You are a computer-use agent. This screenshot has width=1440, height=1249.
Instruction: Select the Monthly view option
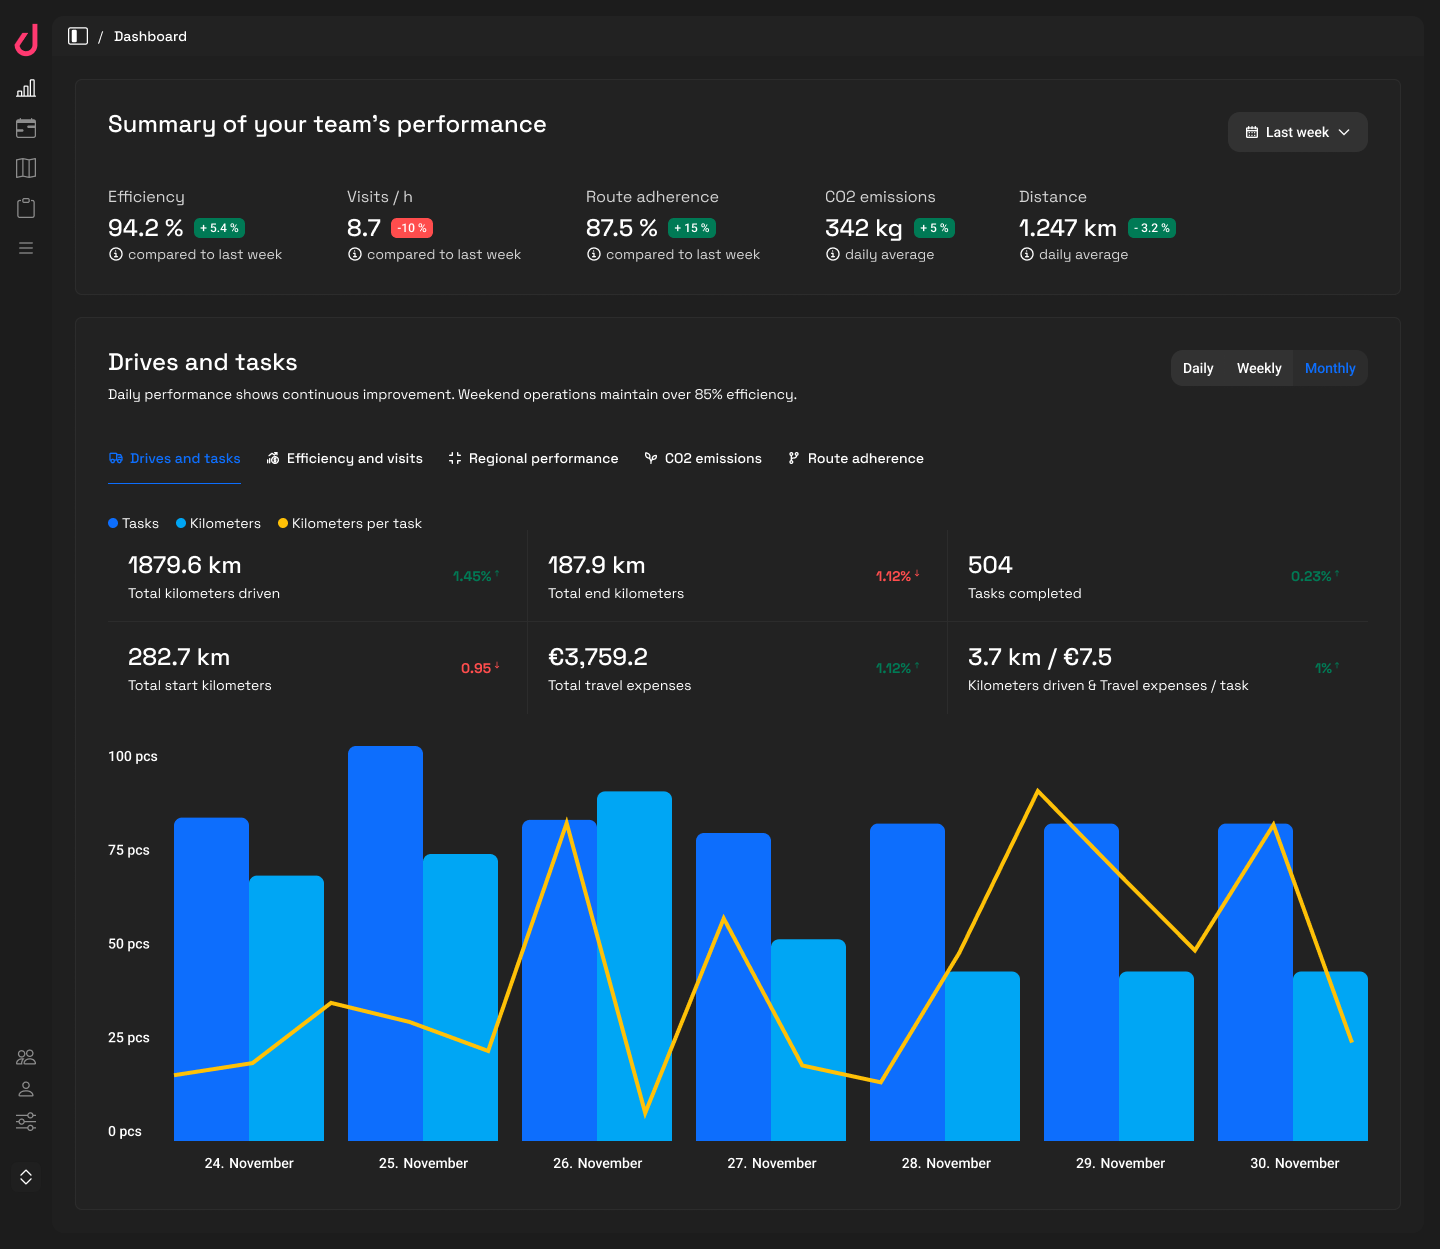coord(1329,368)
